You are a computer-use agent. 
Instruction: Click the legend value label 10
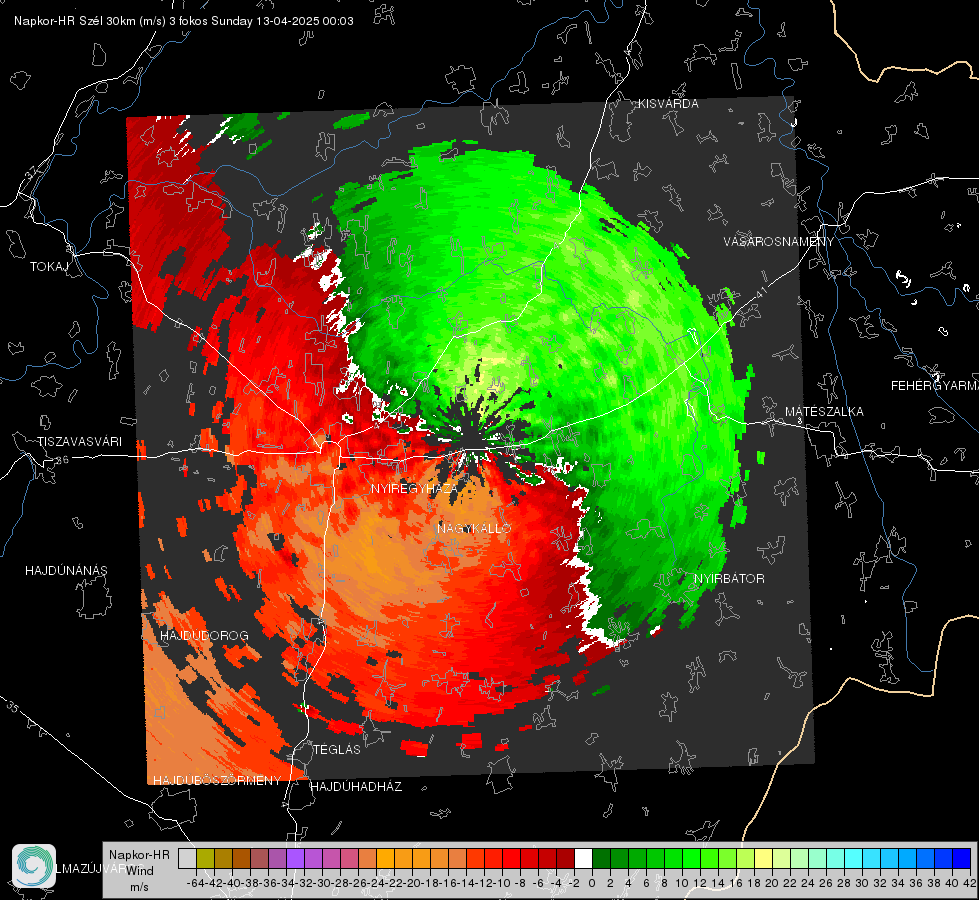pyautogui.click(x=682, y=883)
